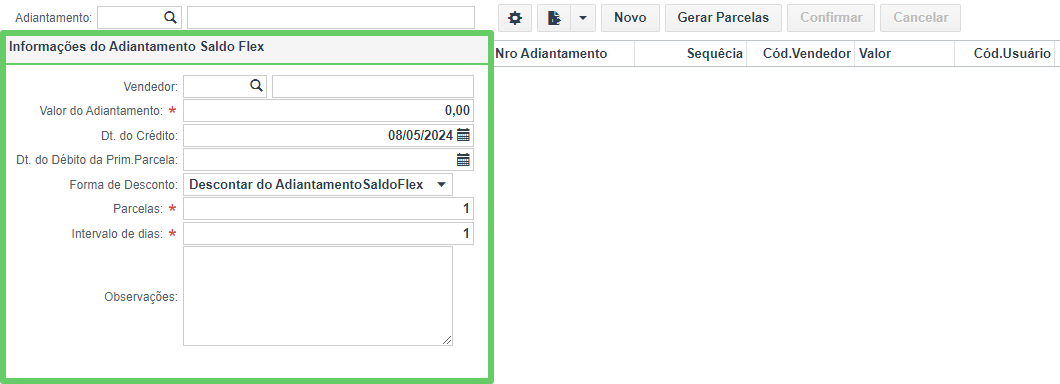
Task: Open the Forma de Desconto dropdown
Action: click(x=318, y=185)
